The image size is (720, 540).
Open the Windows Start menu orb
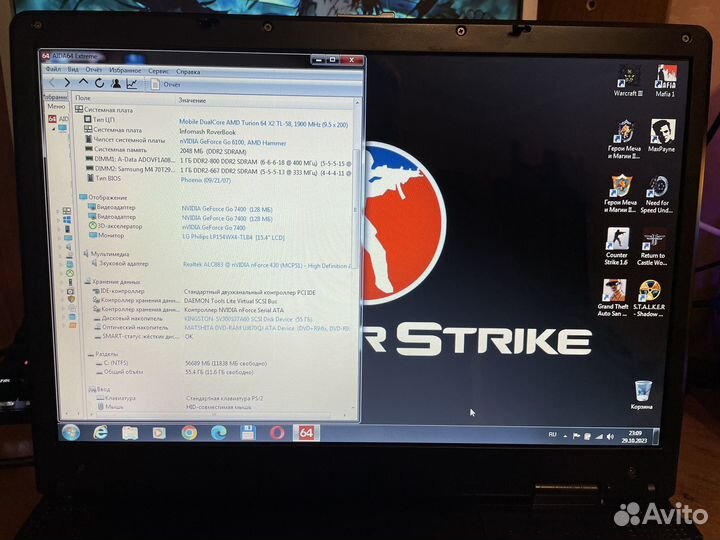(71, 432)
